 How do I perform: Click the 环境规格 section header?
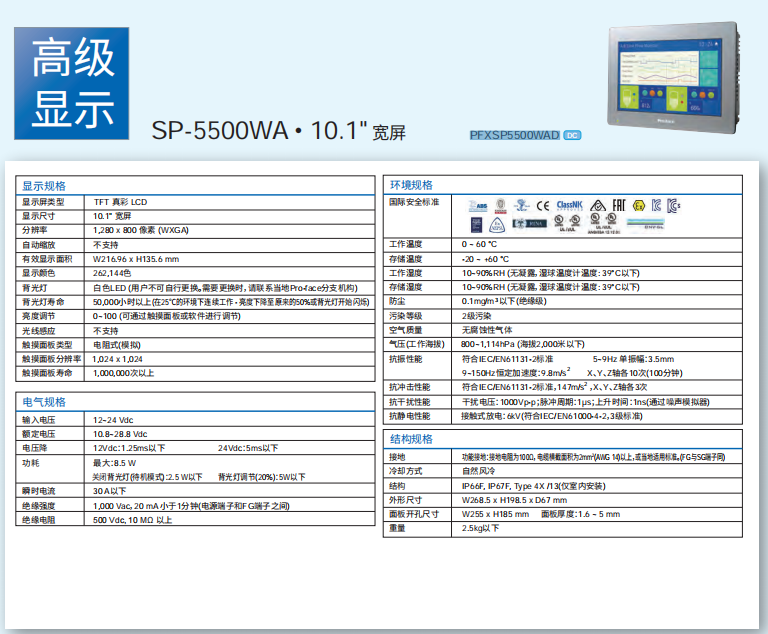point(411,185)
